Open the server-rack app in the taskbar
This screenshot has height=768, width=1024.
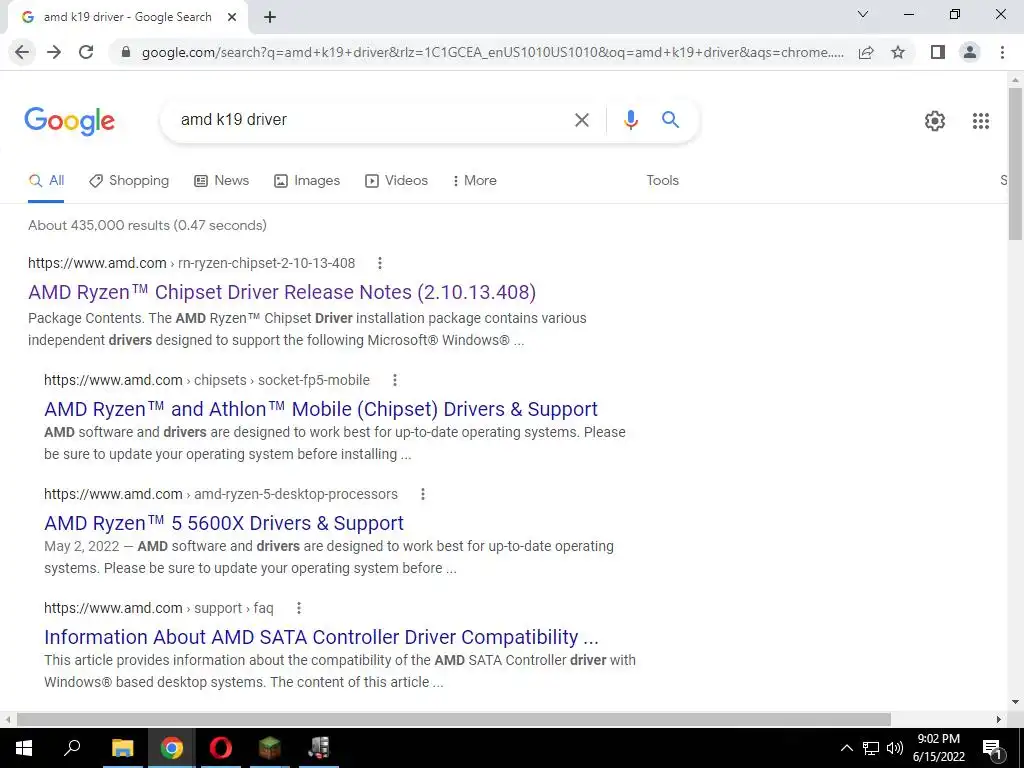[319, 748]
